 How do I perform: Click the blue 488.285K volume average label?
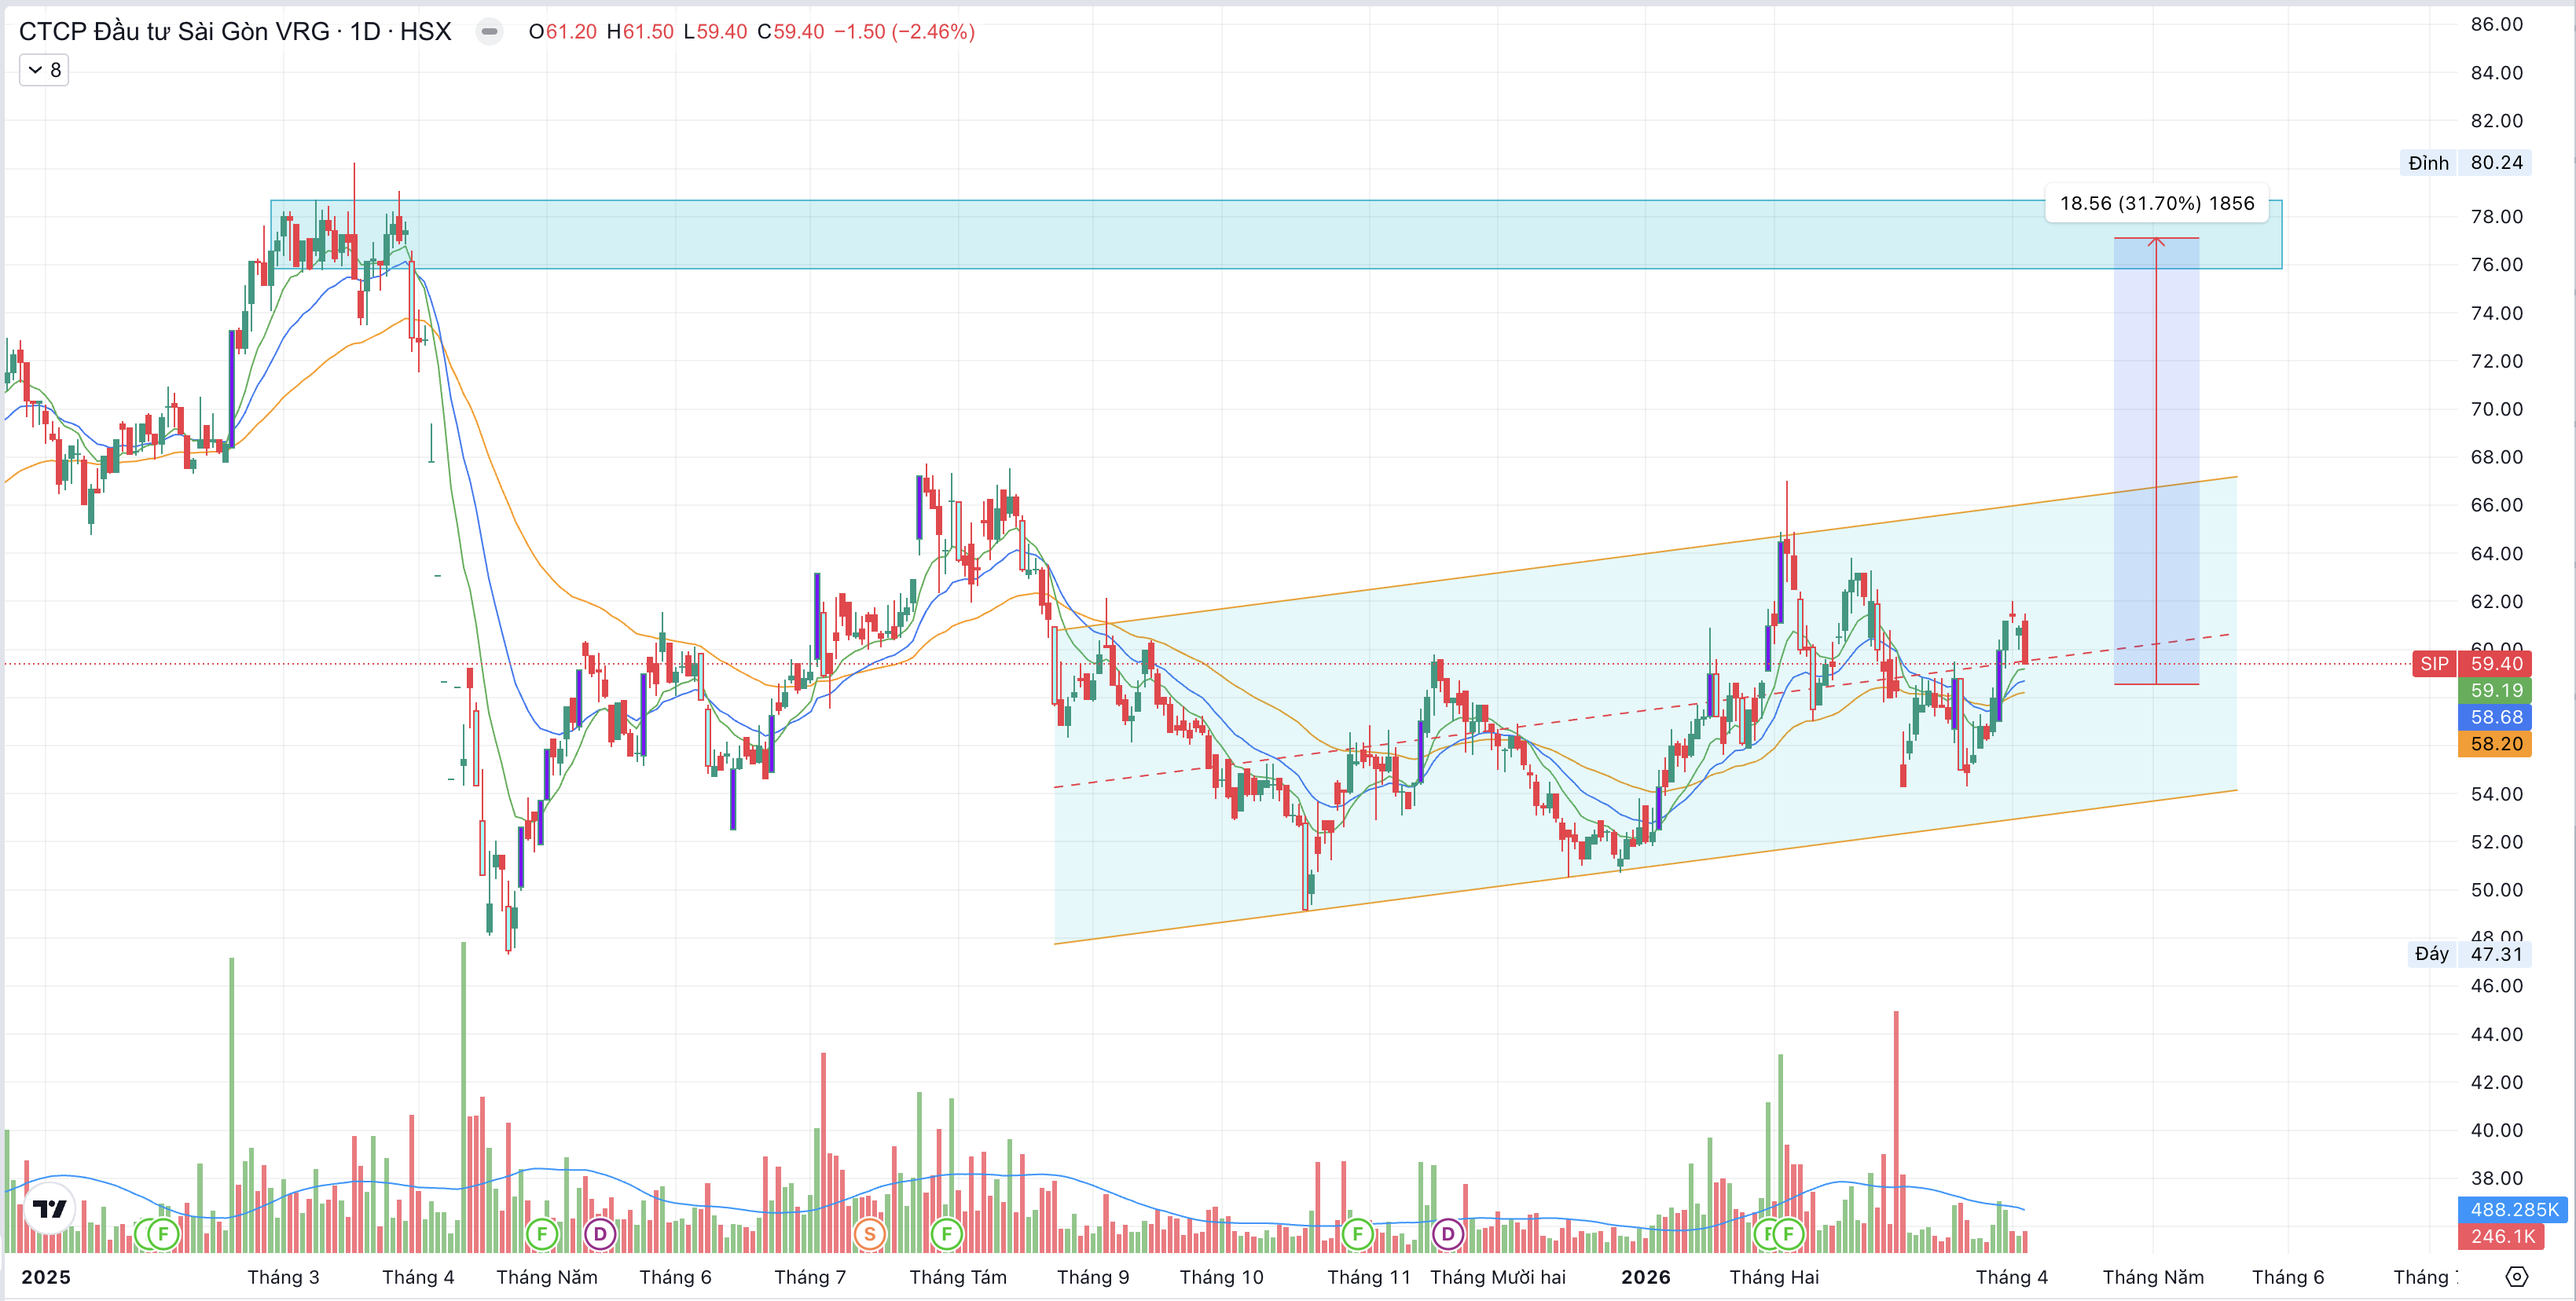tap(2513, 1210)
